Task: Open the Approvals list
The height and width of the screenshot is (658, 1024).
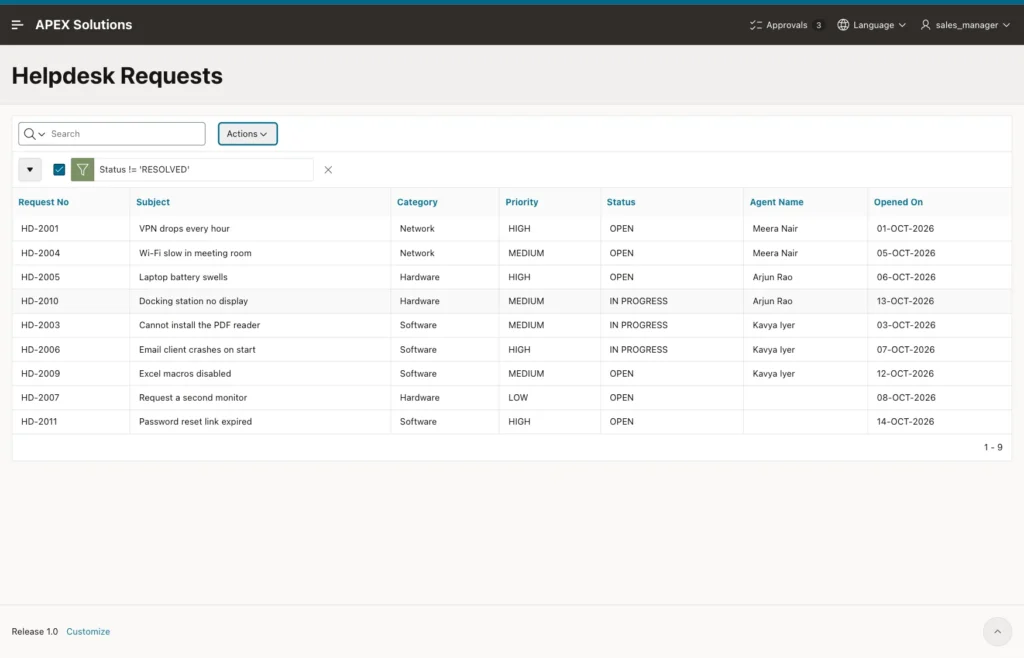Action: (786, 25)
